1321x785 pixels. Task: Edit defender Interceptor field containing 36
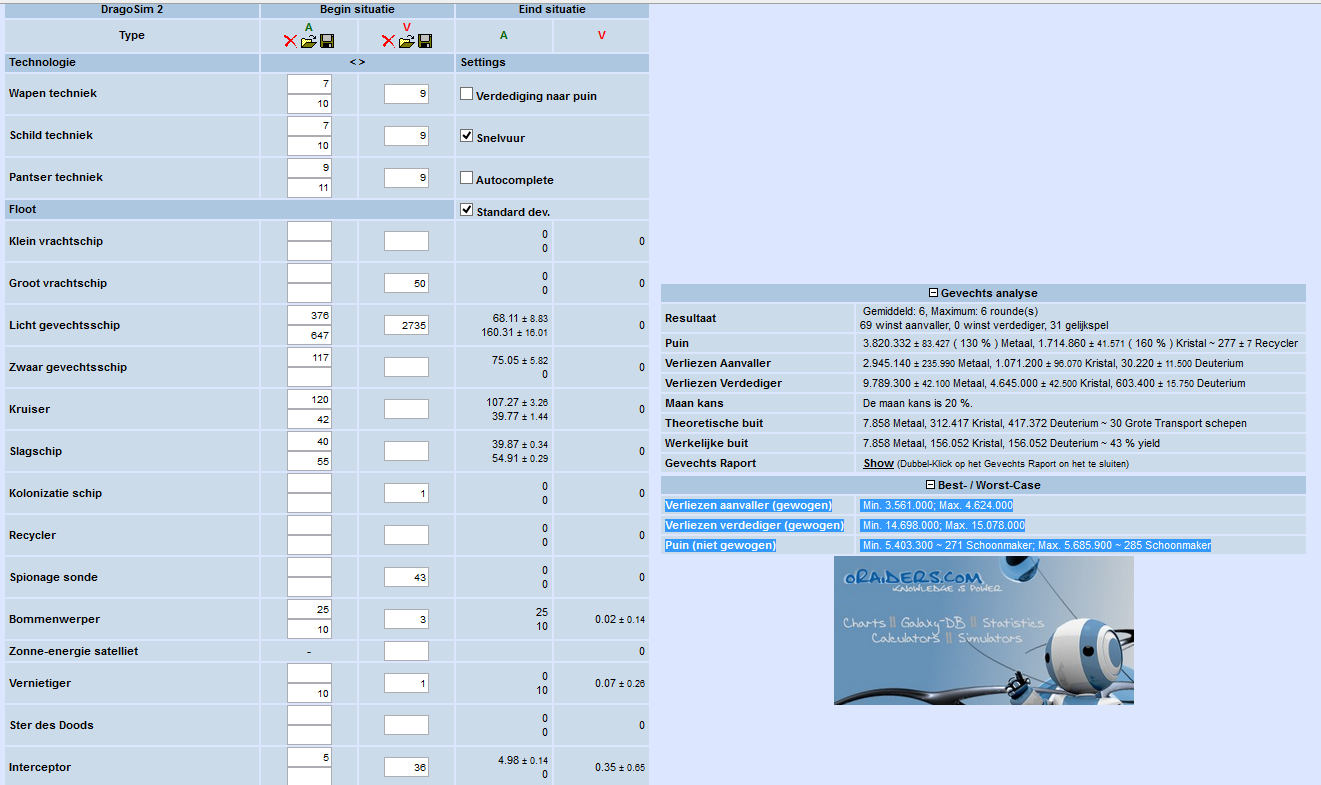406,767
